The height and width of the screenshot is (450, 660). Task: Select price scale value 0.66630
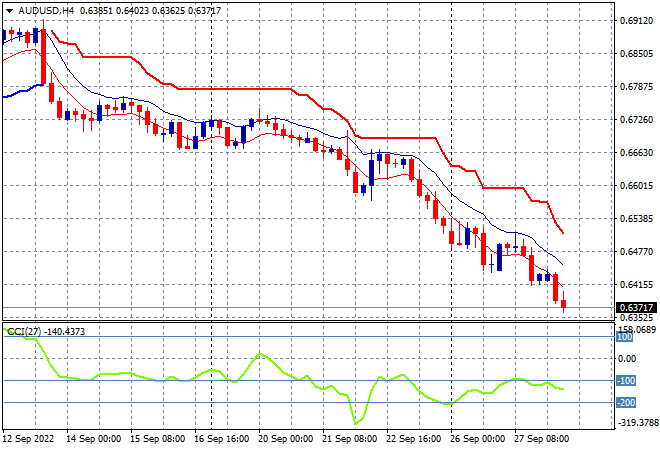[x=636, y=152]
